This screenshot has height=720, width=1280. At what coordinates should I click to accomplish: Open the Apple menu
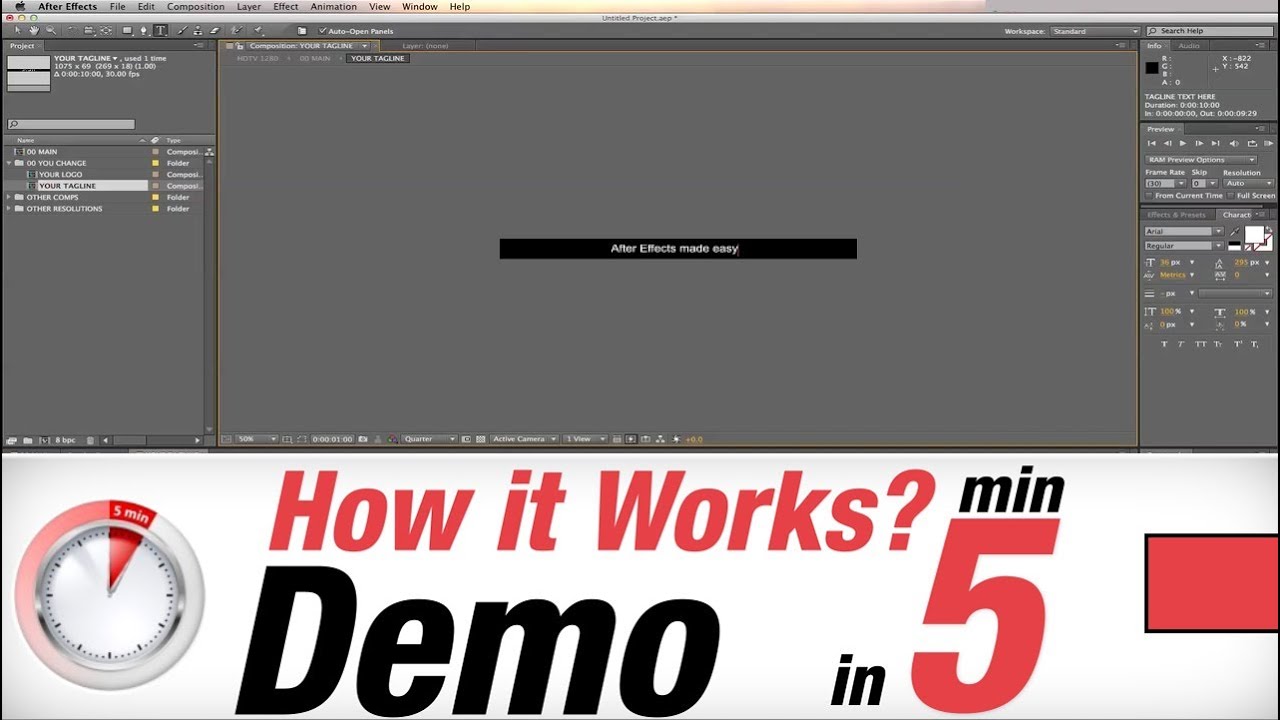tap(19, 7)
